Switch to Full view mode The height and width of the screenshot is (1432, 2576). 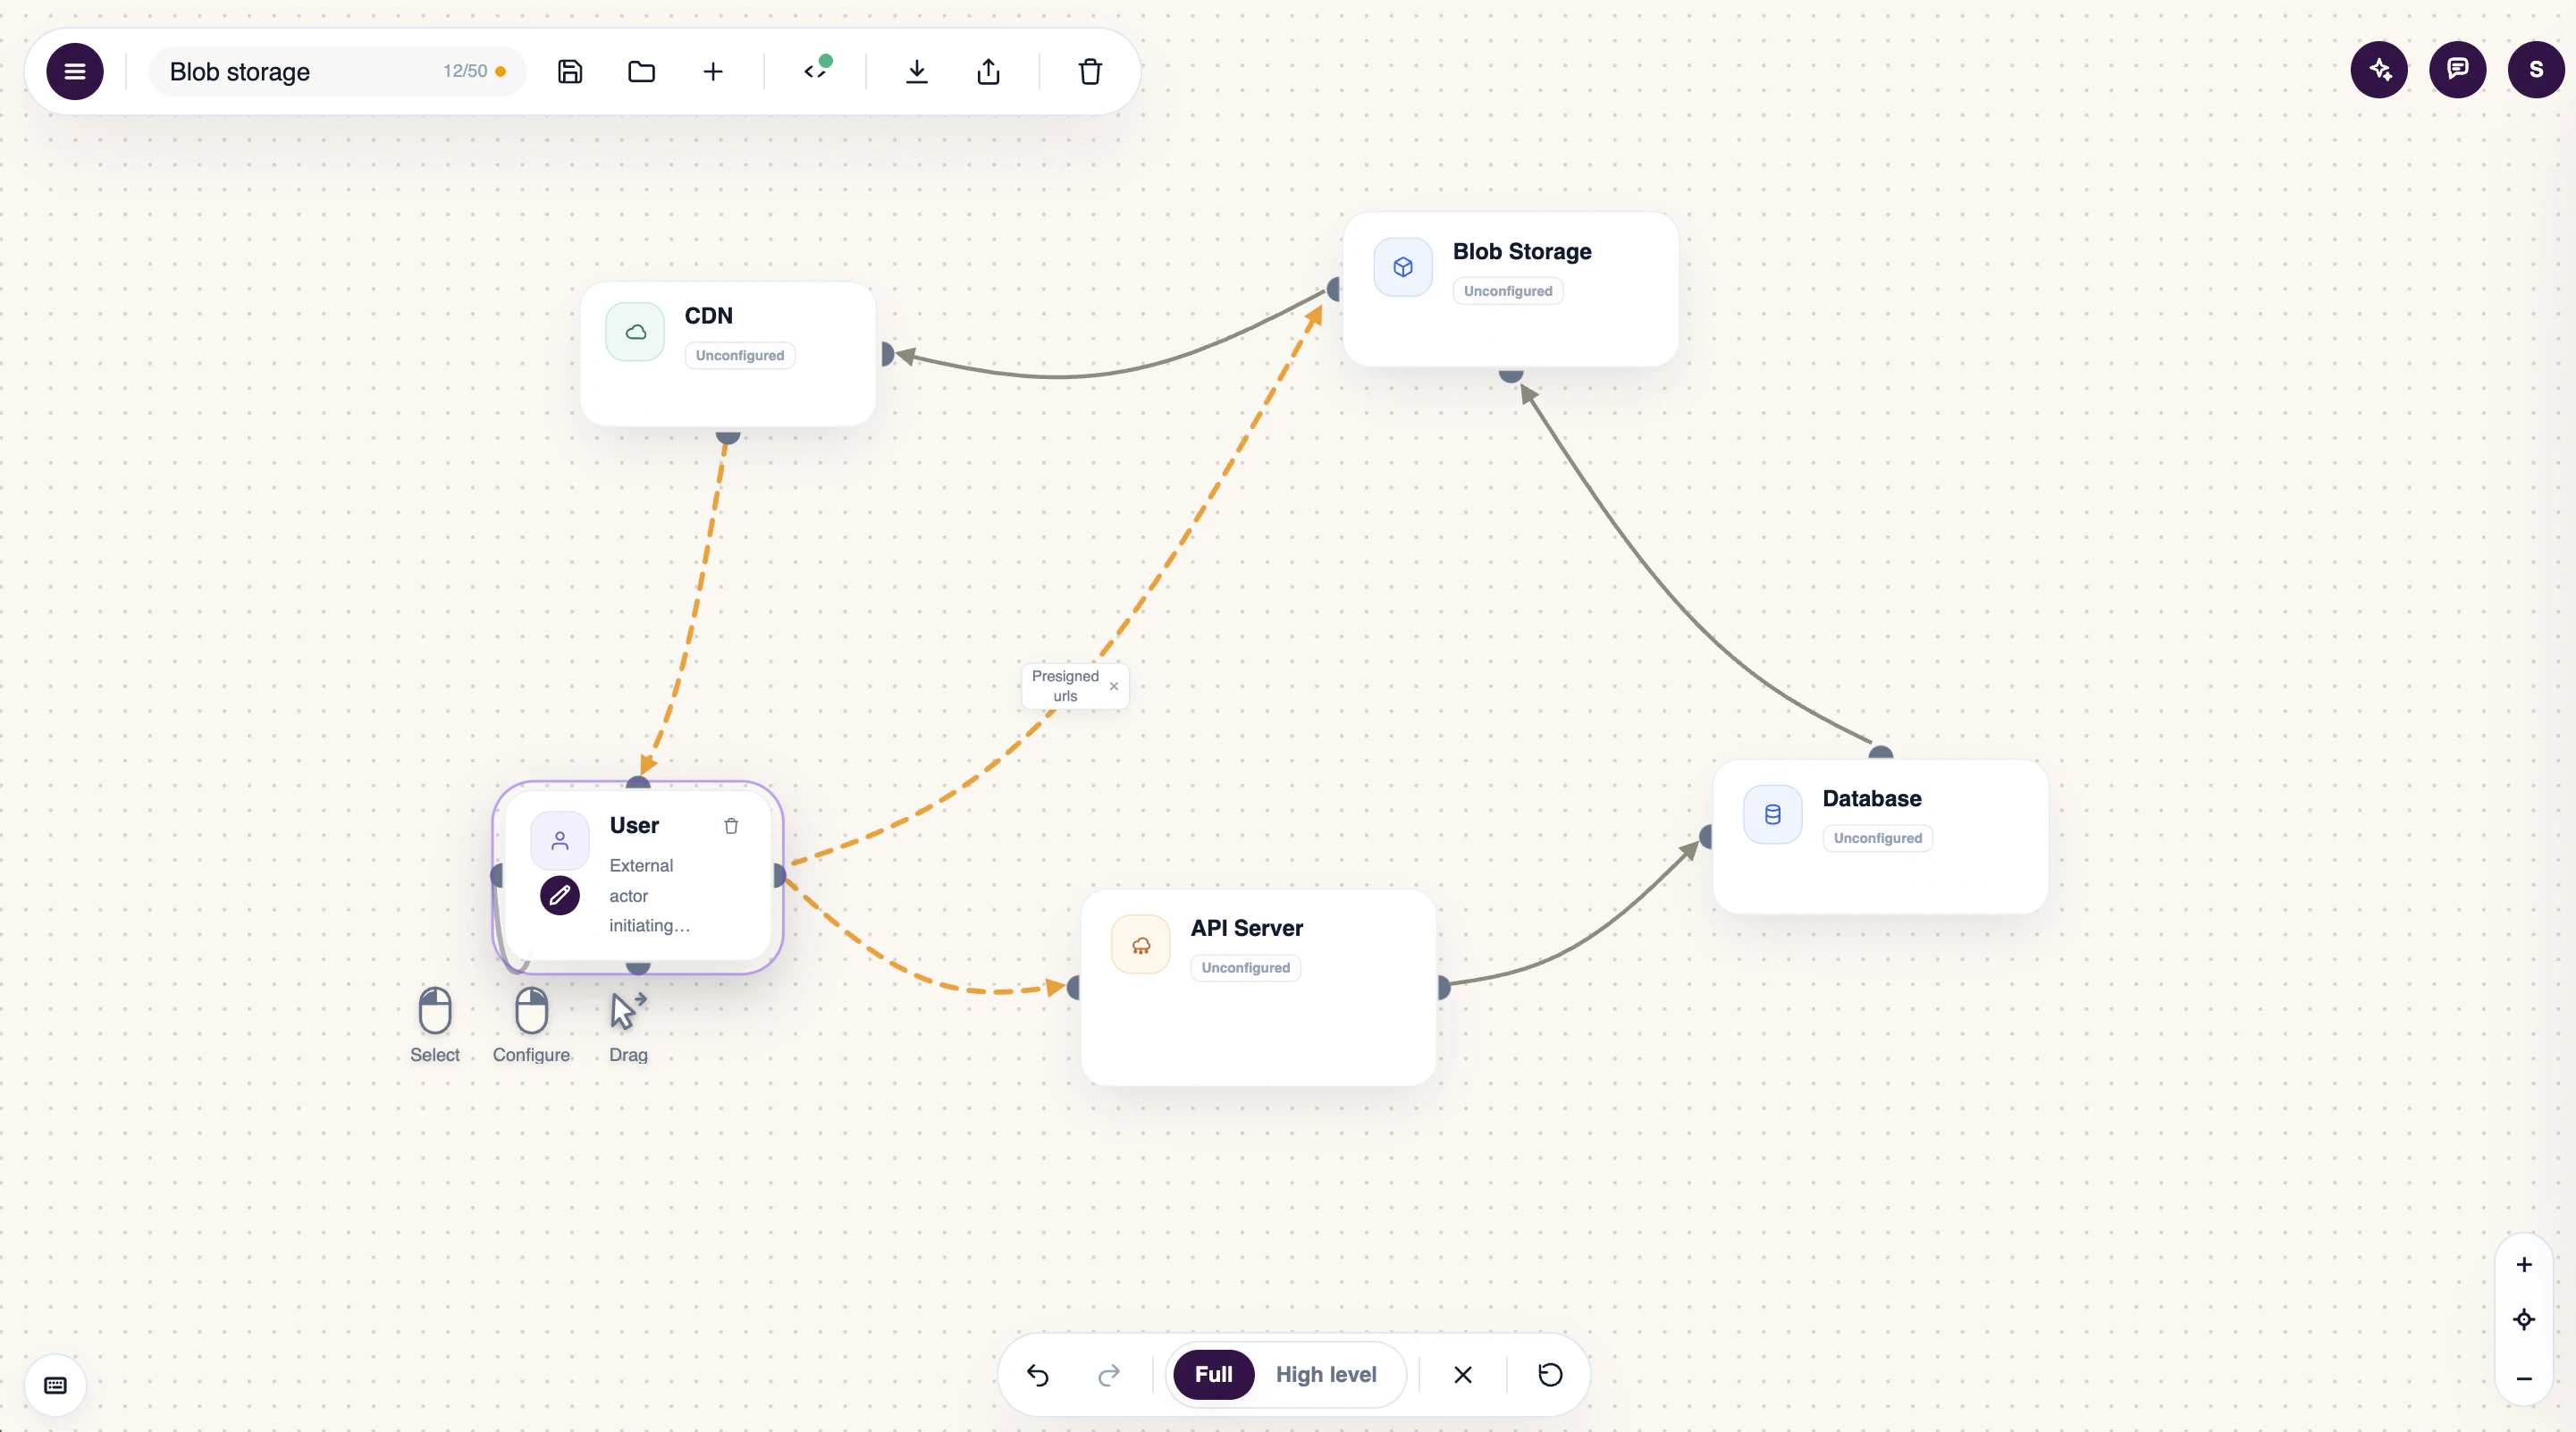click(x=1214, y=1375)
